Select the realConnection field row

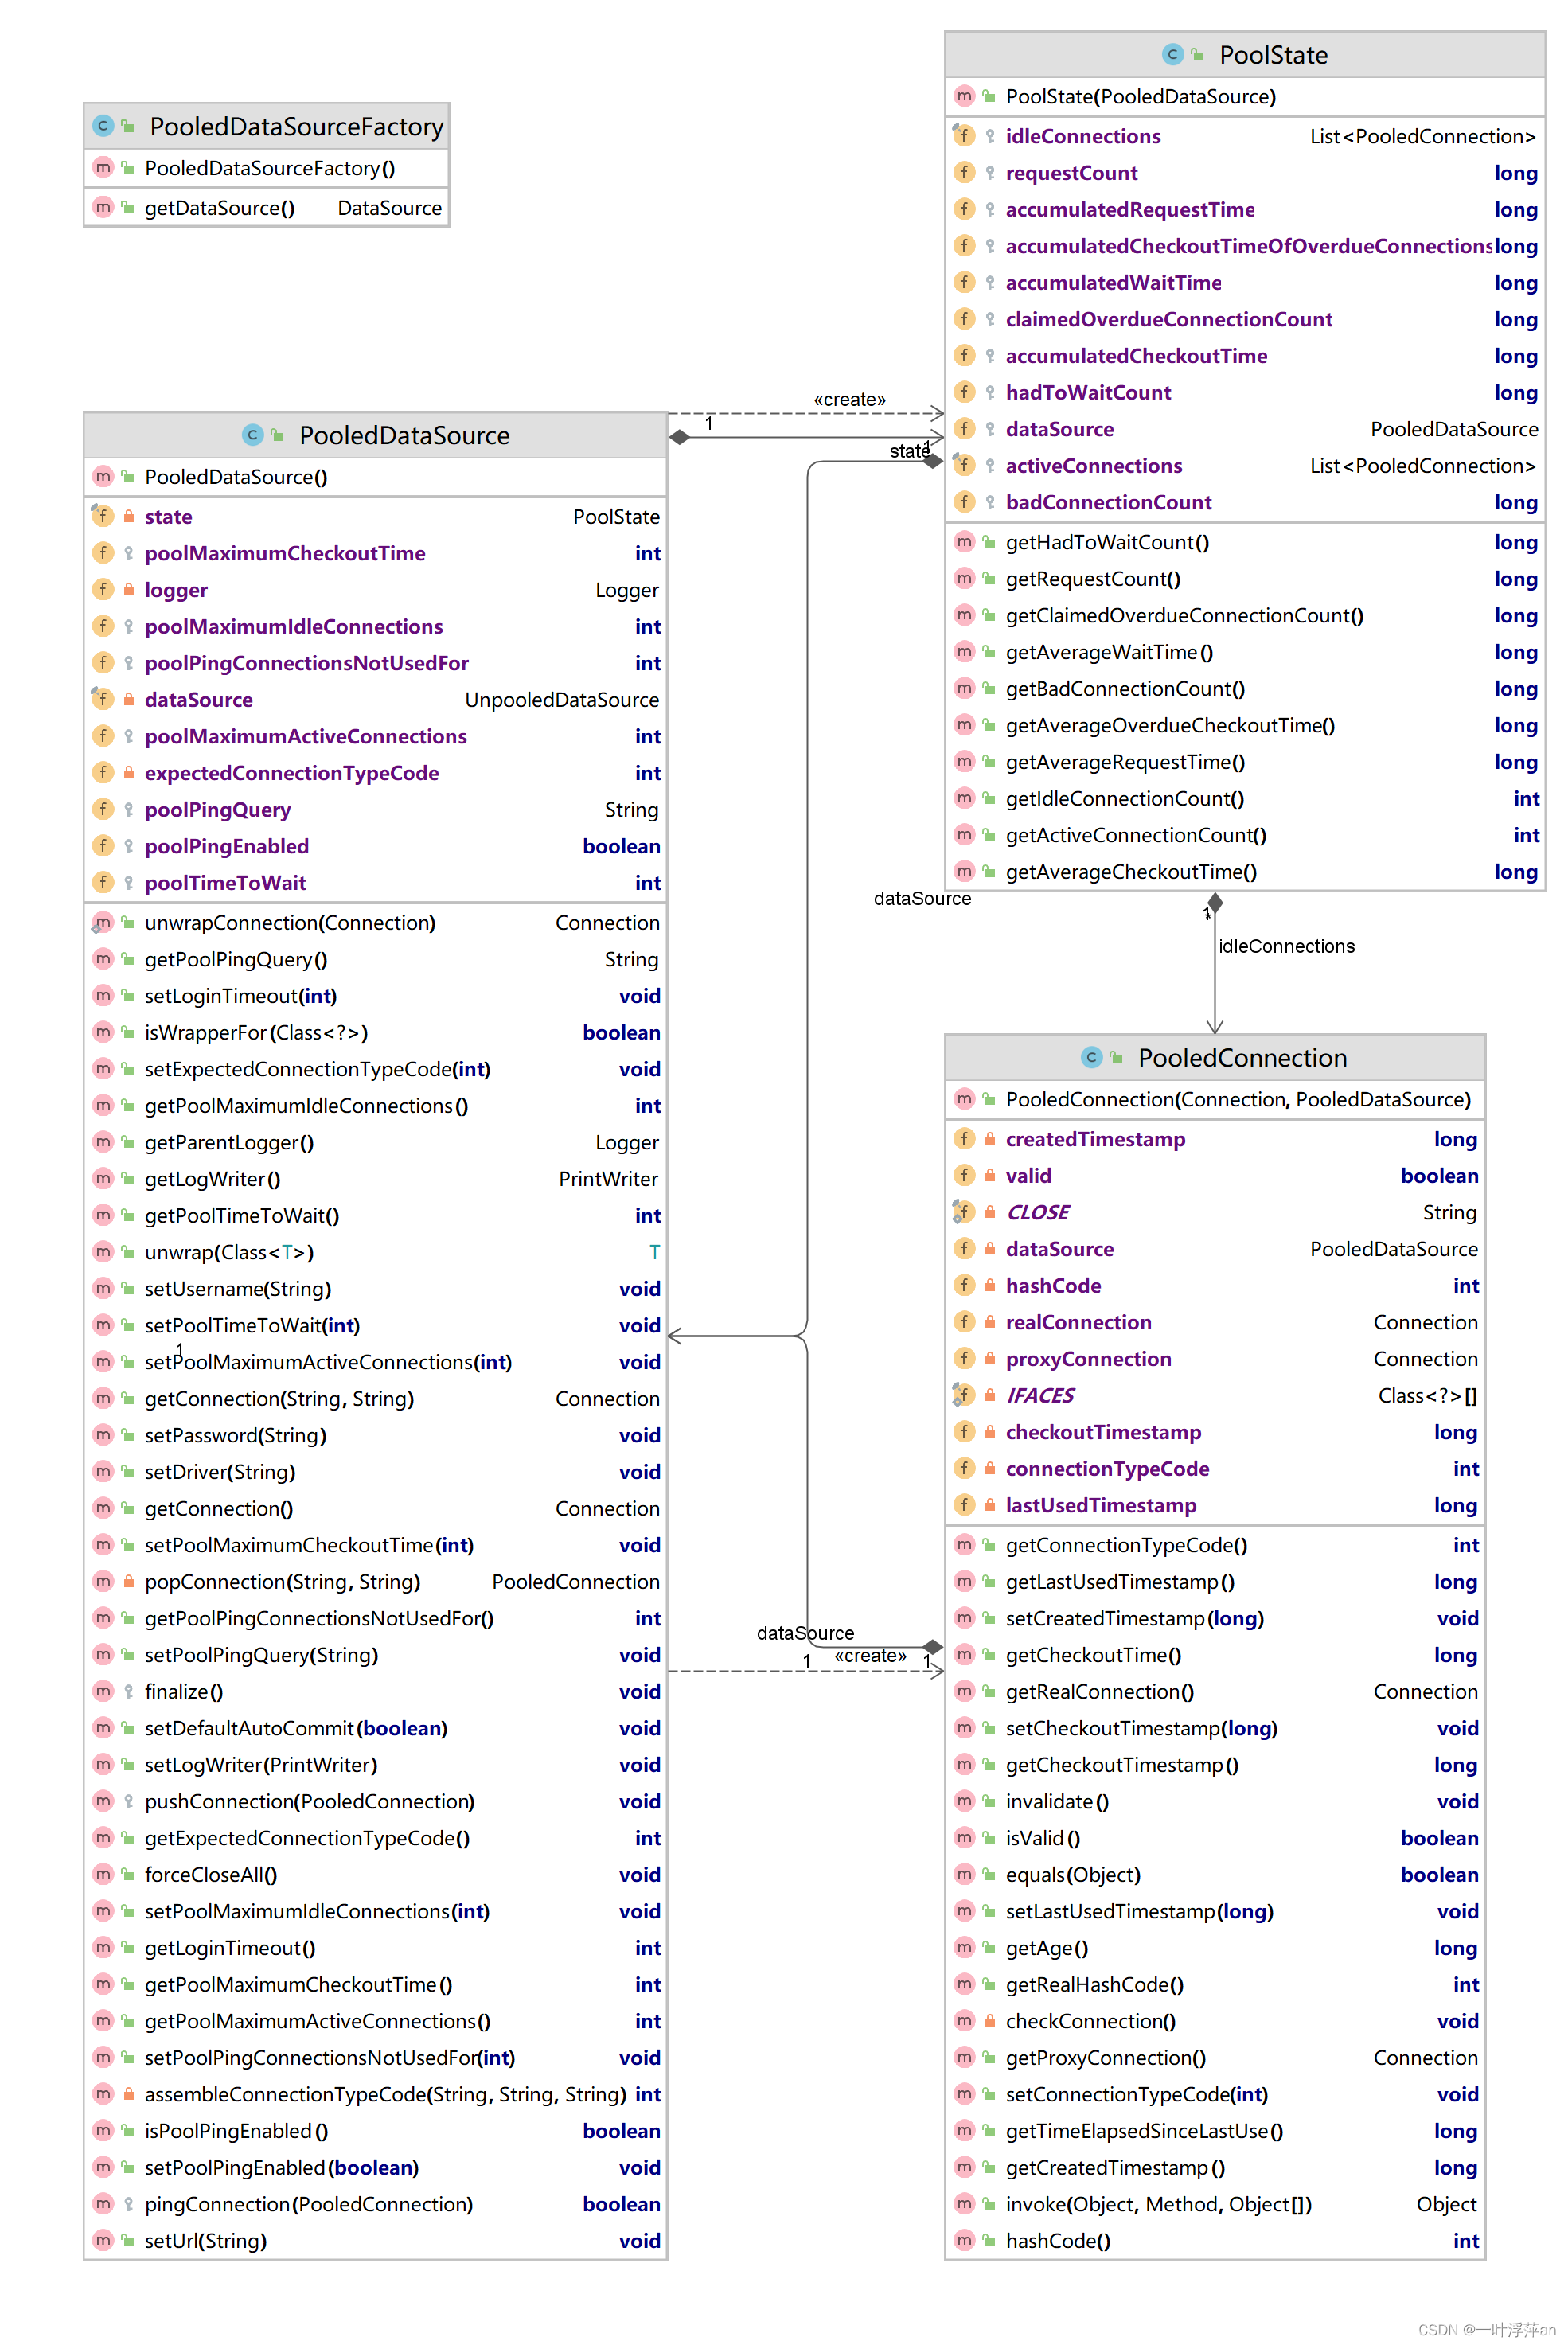[x=1078, y=1322]
